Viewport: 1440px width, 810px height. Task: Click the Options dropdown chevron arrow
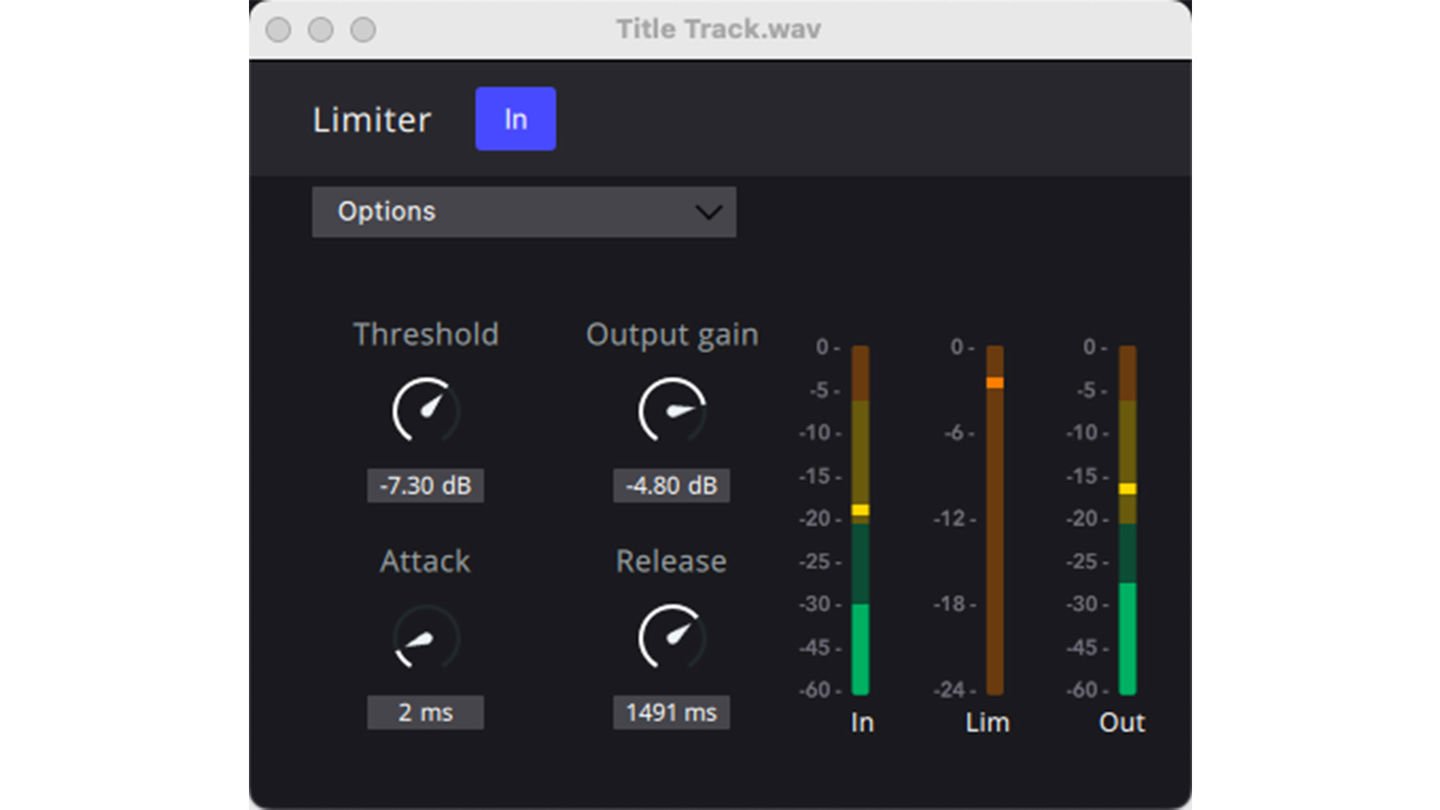pyautogui.click(x=708, y=212)
